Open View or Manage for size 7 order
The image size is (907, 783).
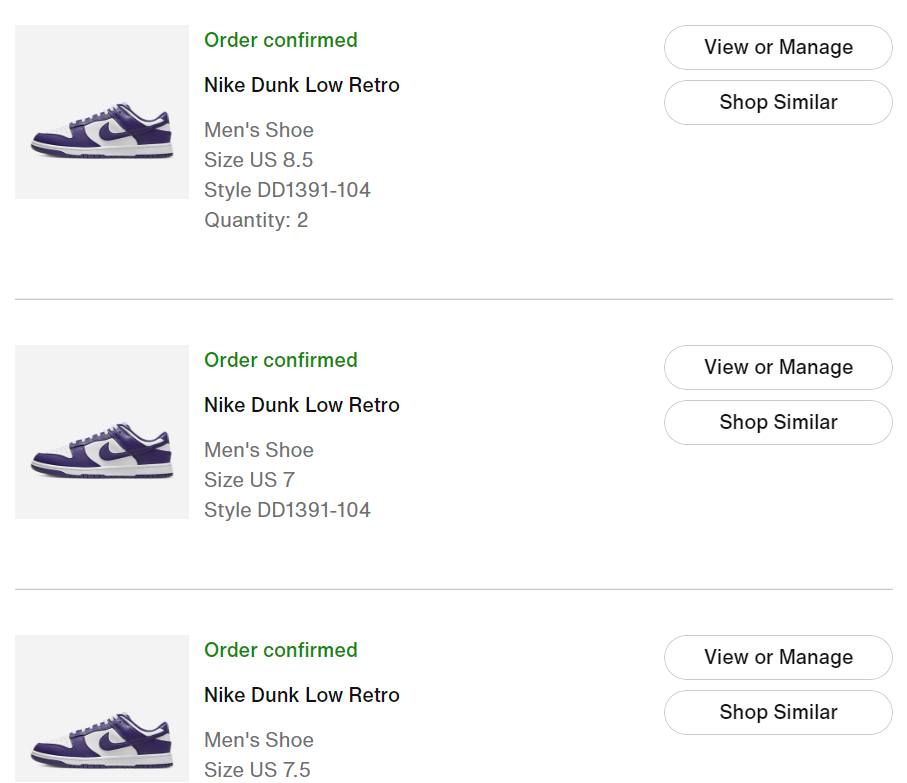tap(778, 367)
